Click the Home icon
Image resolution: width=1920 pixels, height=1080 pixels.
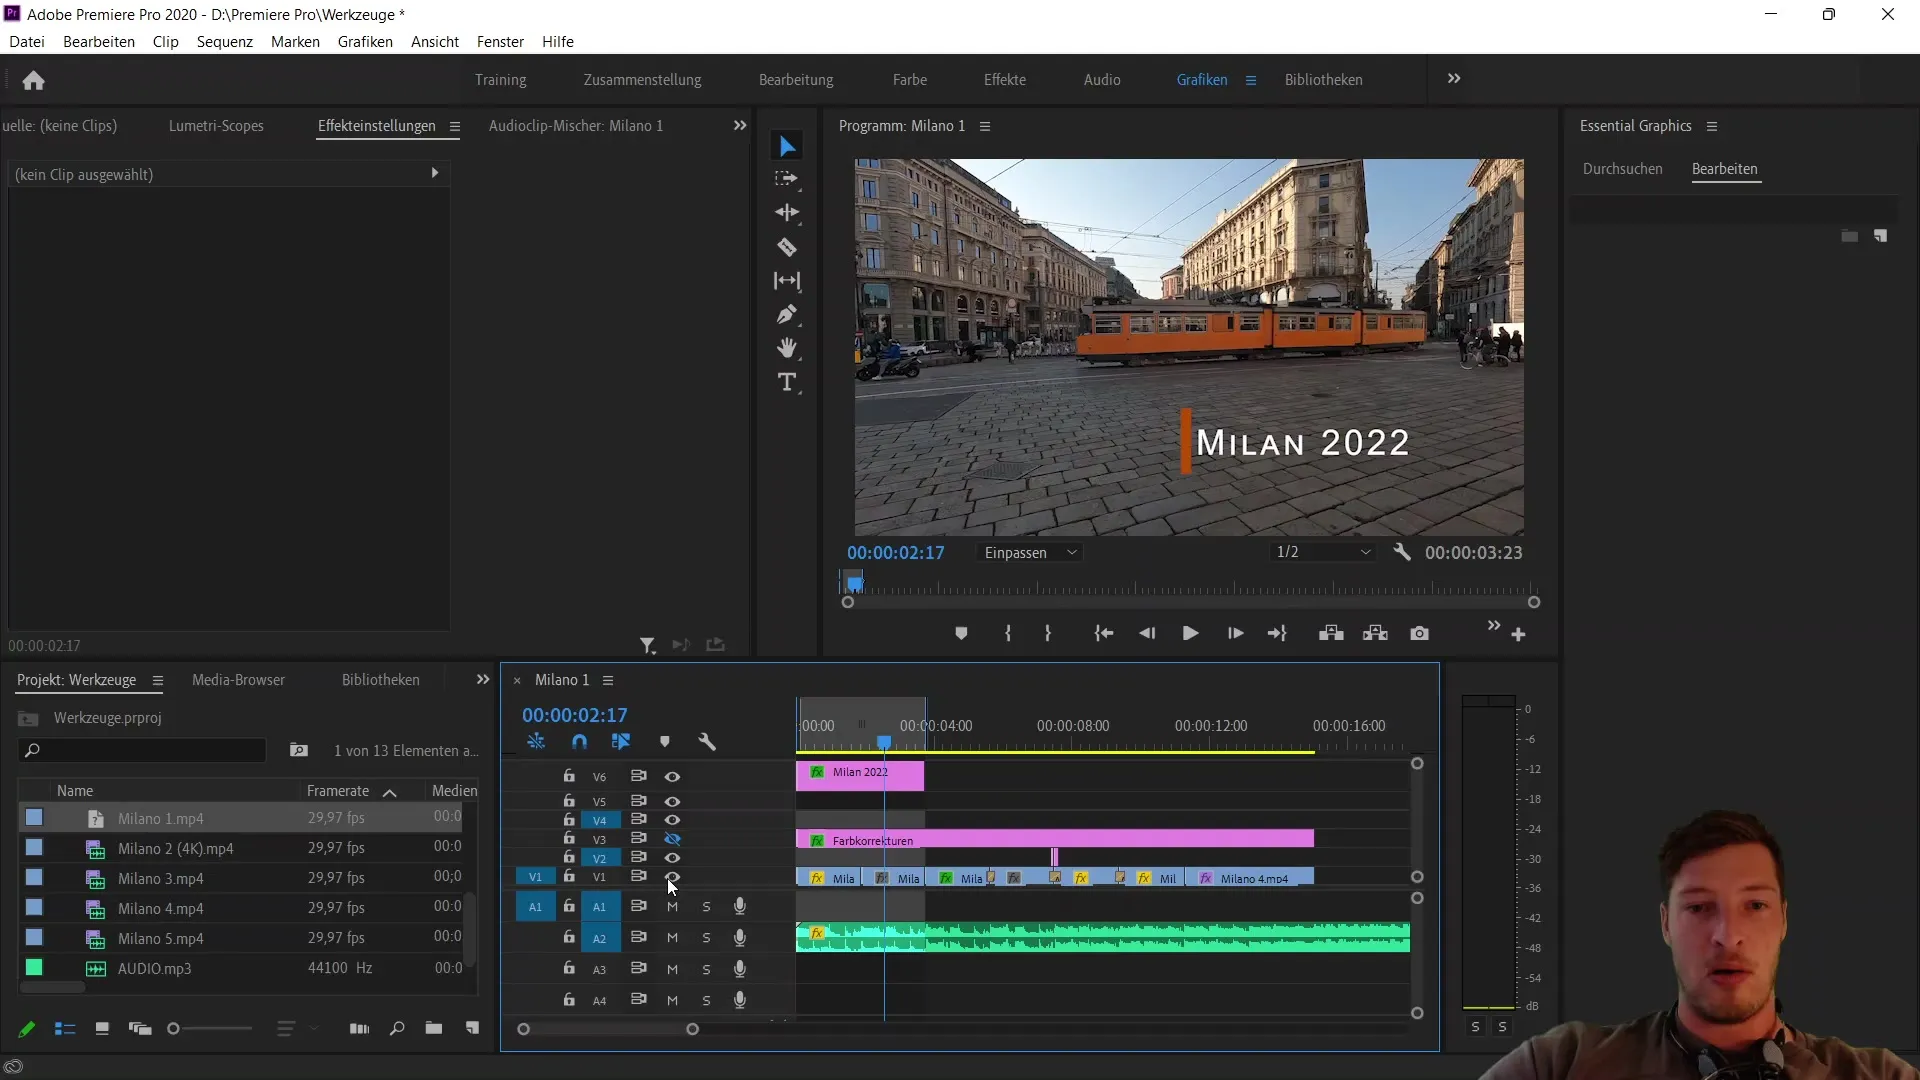[33, 80]
